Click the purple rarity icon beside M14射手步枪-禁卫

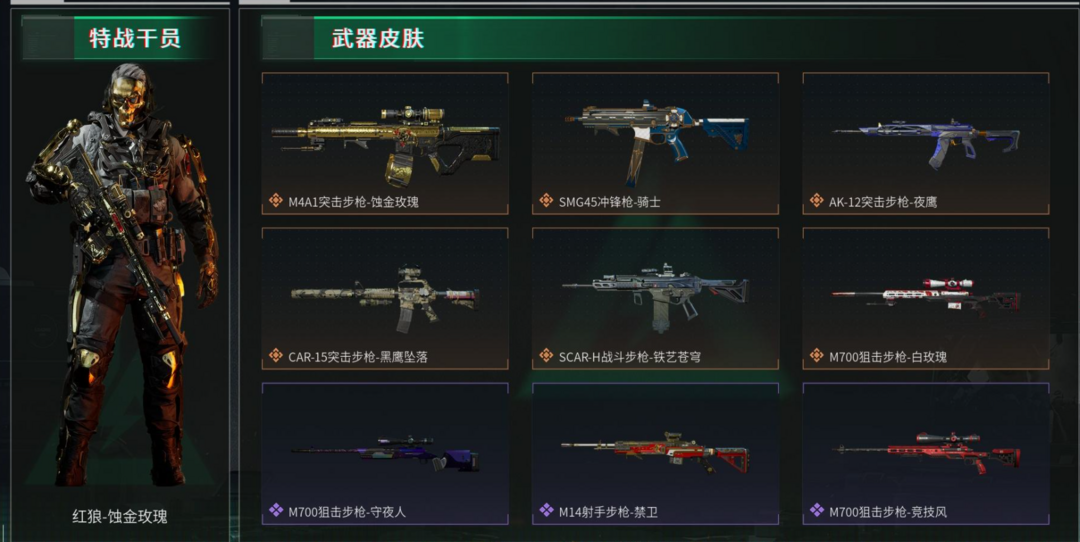point(546,510)
